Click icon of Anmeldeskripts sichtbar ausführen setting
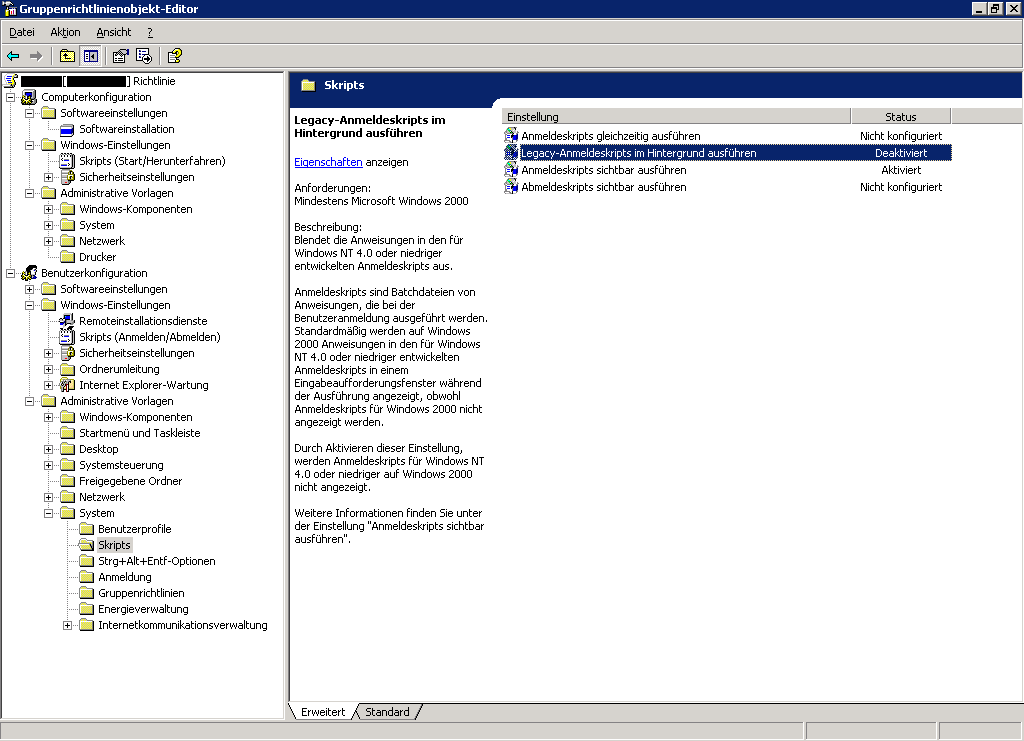The image size is (1024, 741). pyautogui.click(x=511, y=170)
